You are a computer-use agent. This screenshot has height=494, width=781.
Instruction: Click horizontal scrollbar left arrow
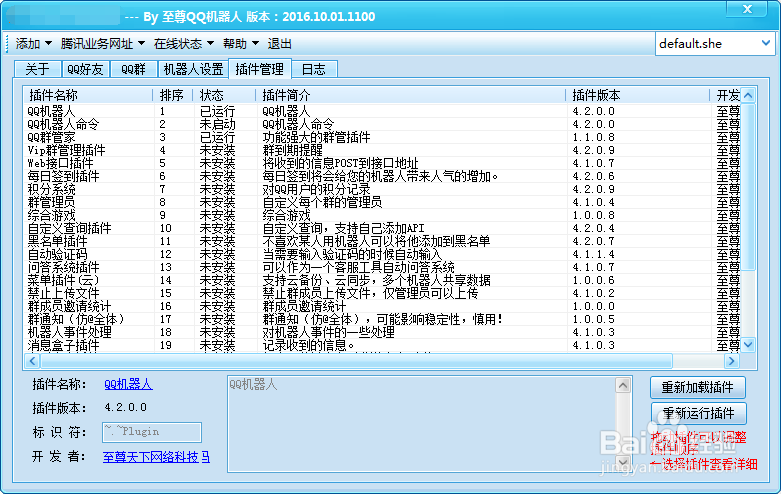(32, 361)
